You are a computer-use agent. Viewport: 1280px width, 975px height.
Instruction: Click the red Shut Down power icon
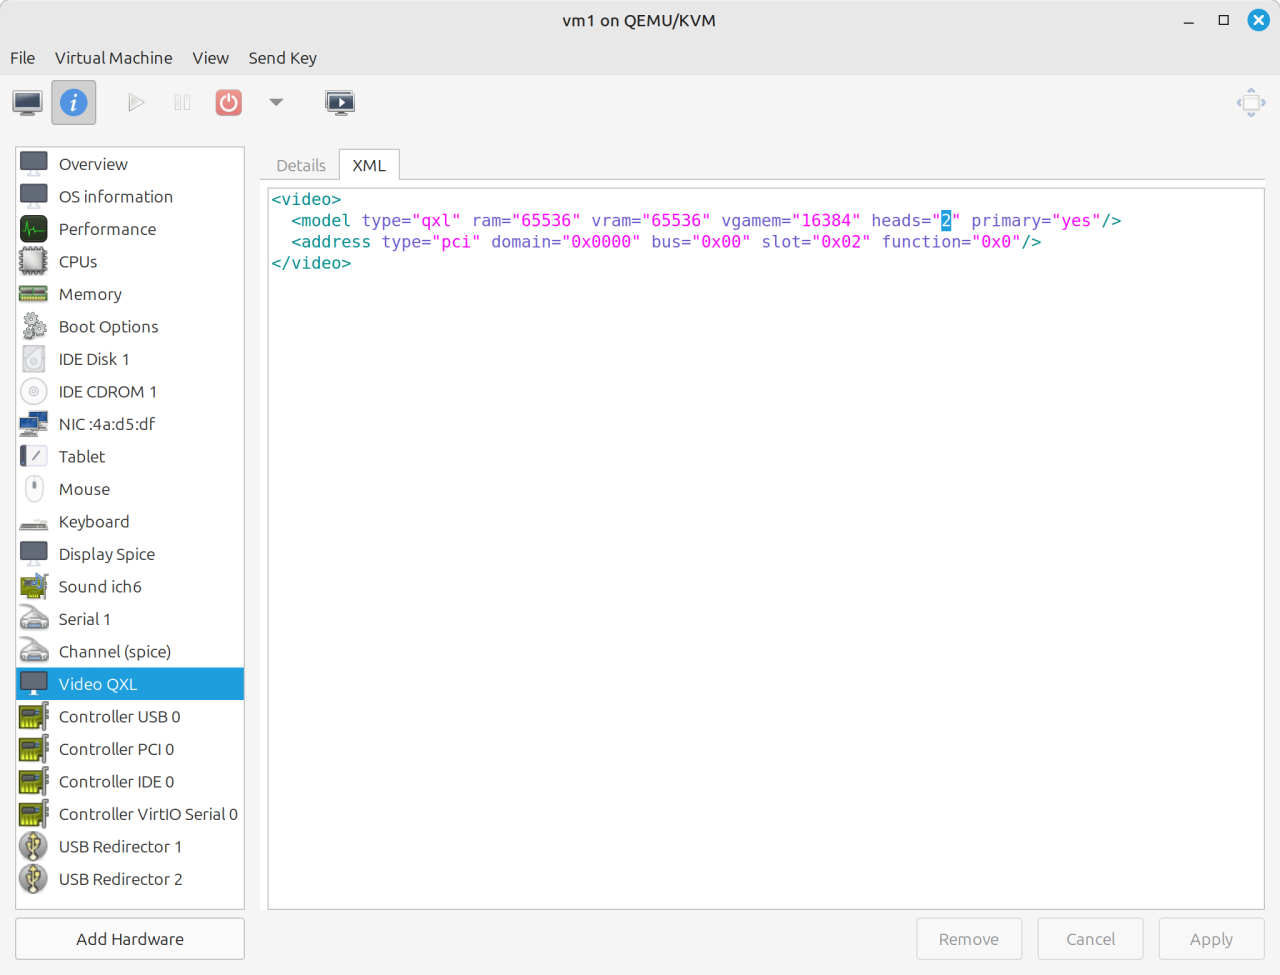click(229, 102)
